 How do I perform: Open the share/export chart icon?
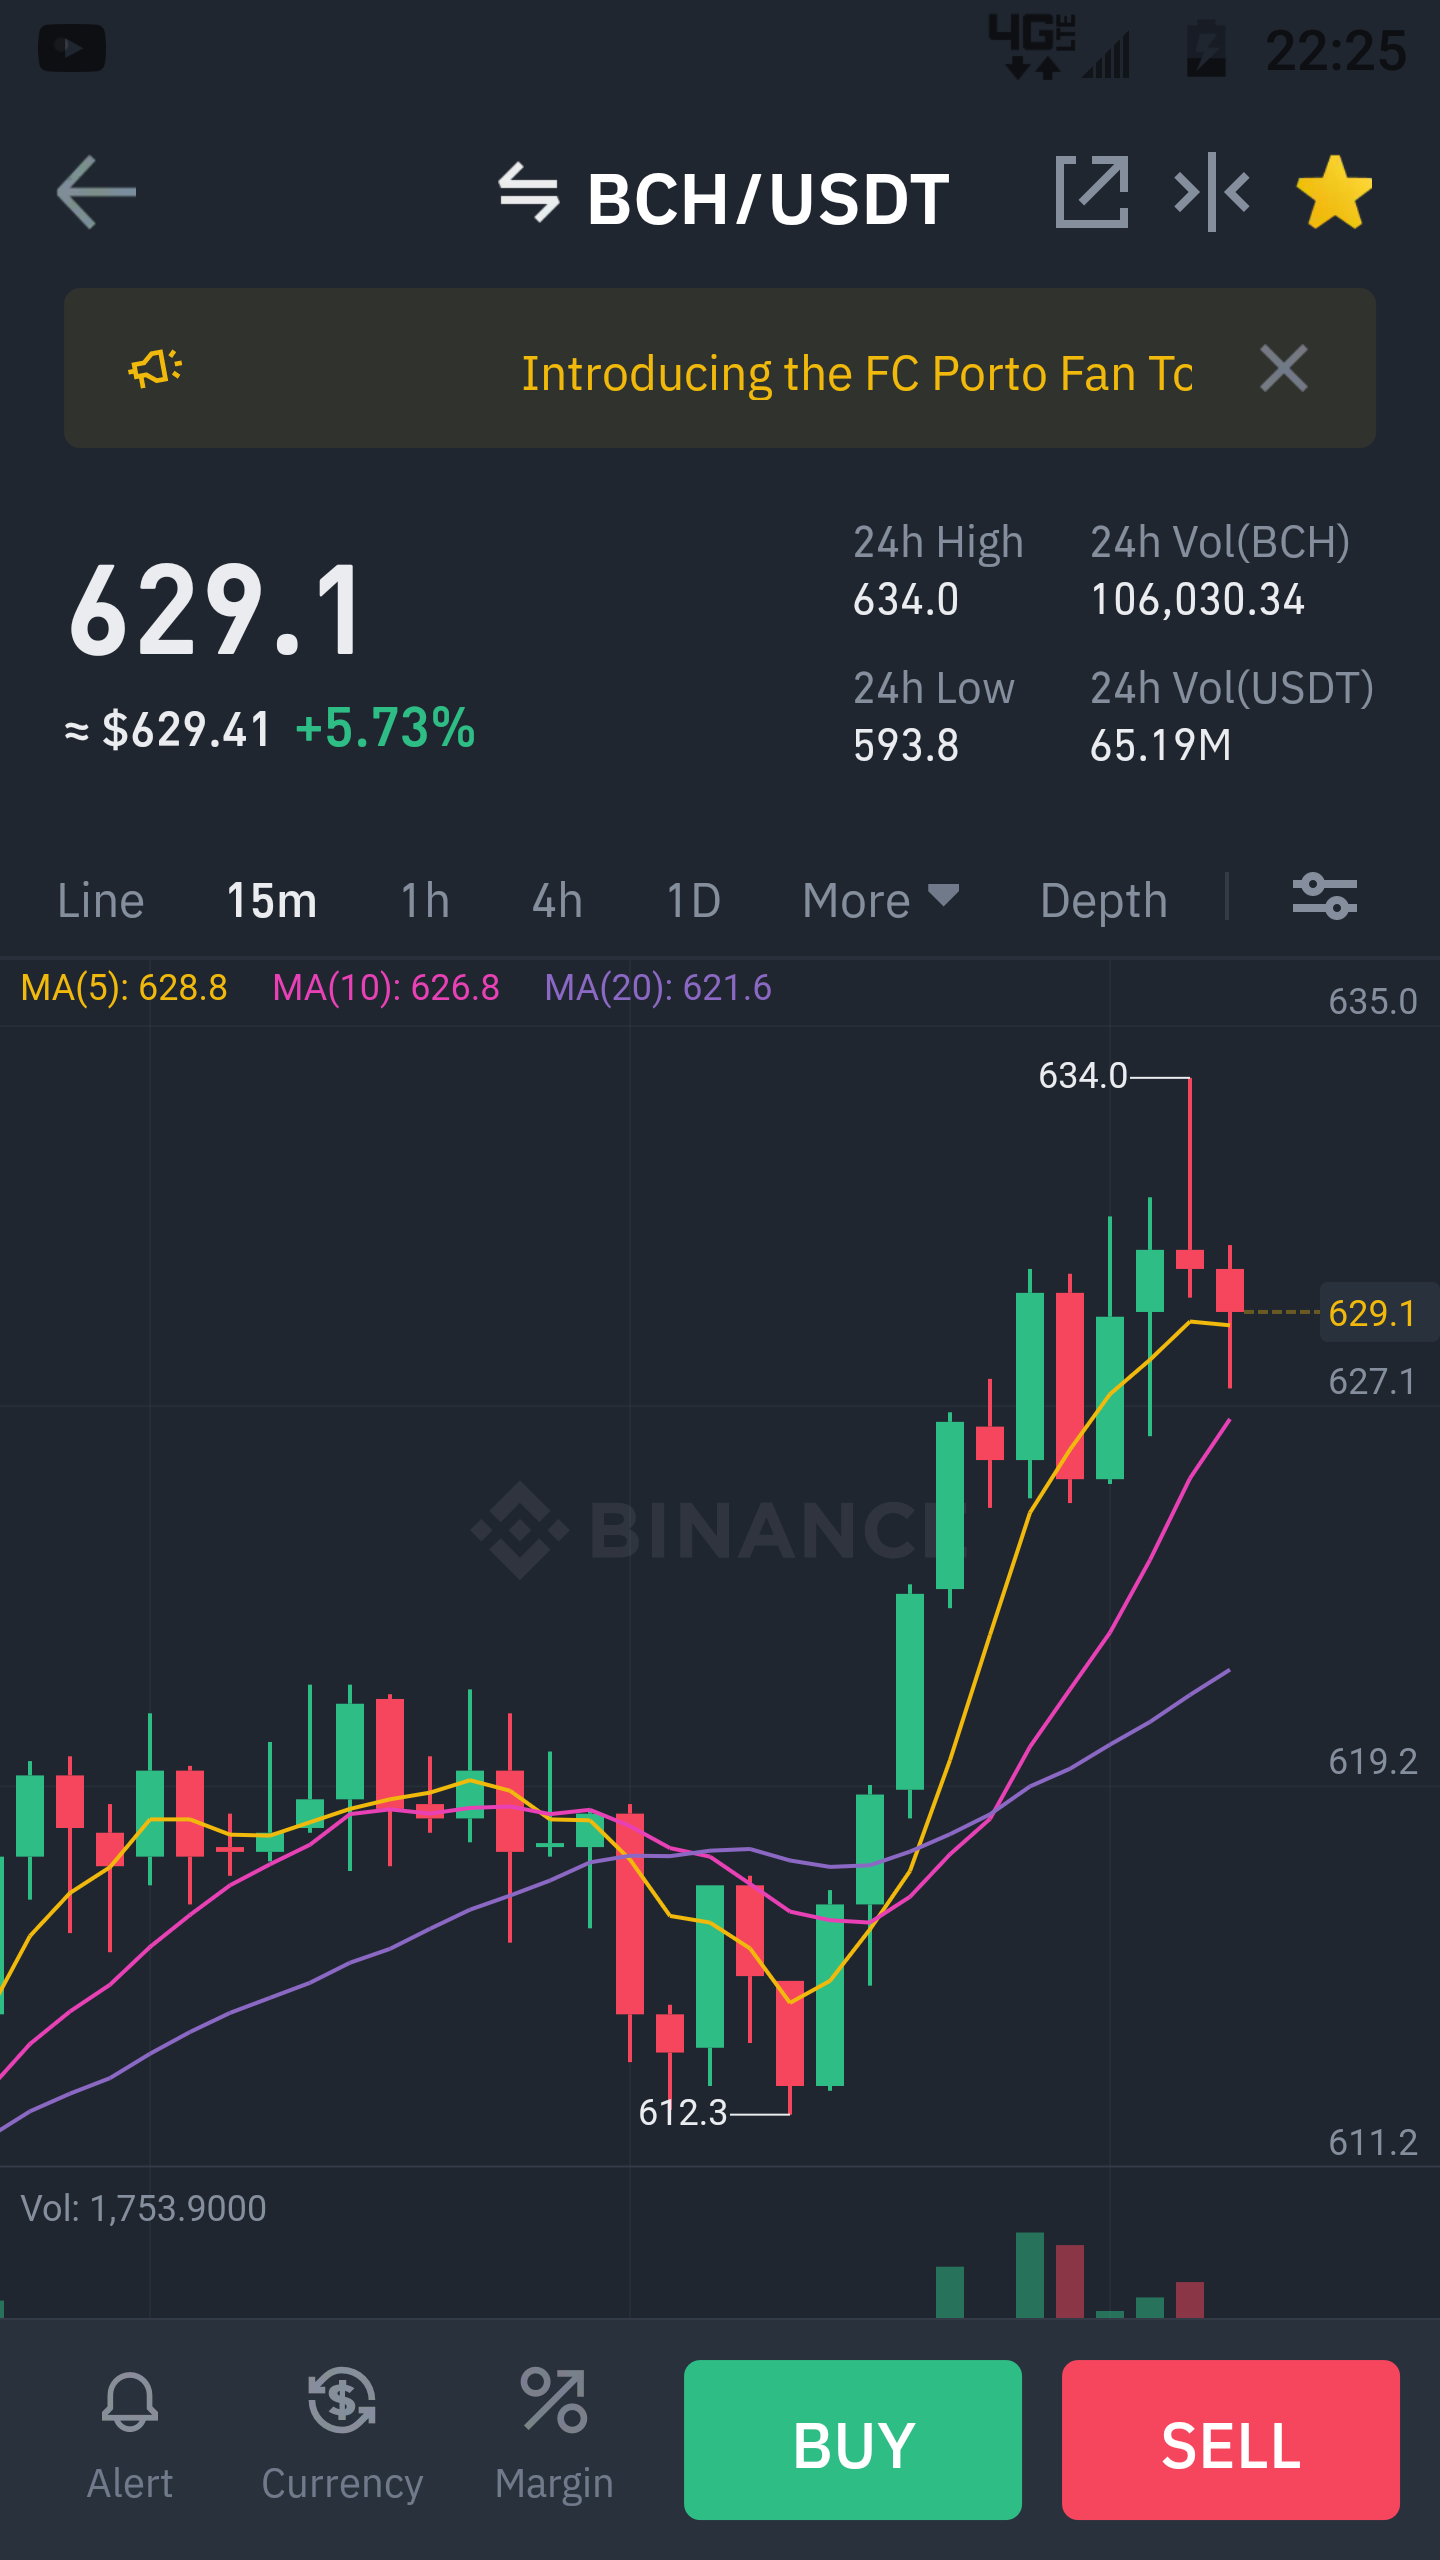1091,192
